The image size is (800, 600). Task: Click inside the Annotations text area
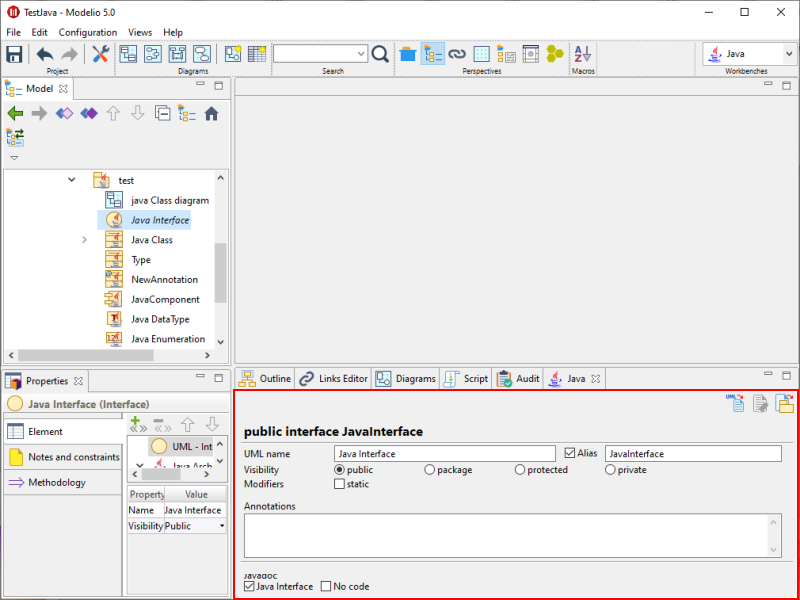coord(506,536)
